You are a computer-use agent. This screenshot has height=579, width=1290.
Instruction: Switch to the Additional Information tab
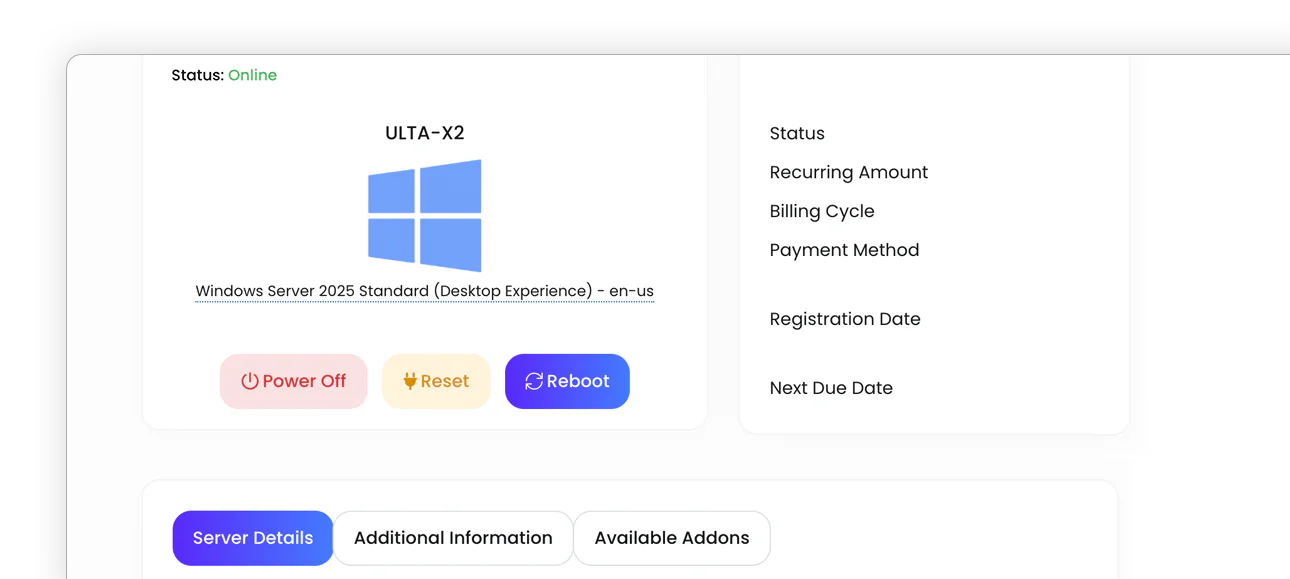[453, 537]
